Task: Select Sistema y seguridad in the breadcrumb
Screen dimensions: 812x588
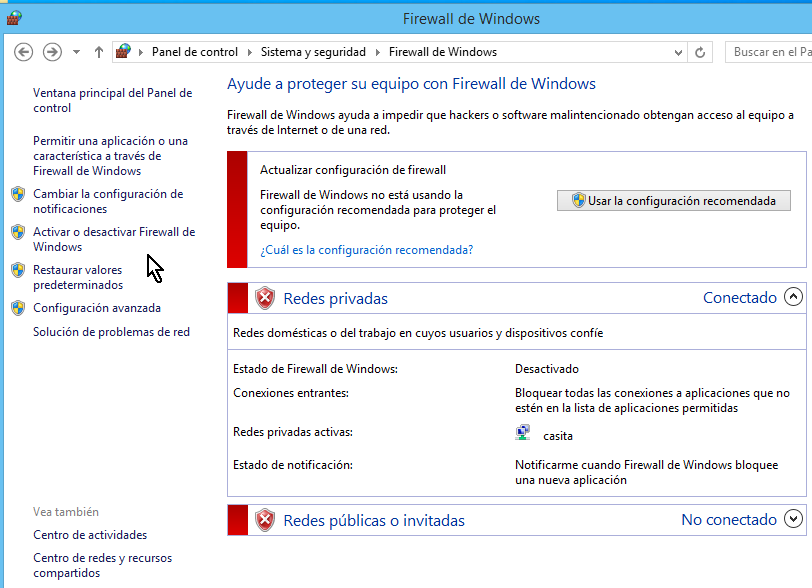Action: (313, 52)
